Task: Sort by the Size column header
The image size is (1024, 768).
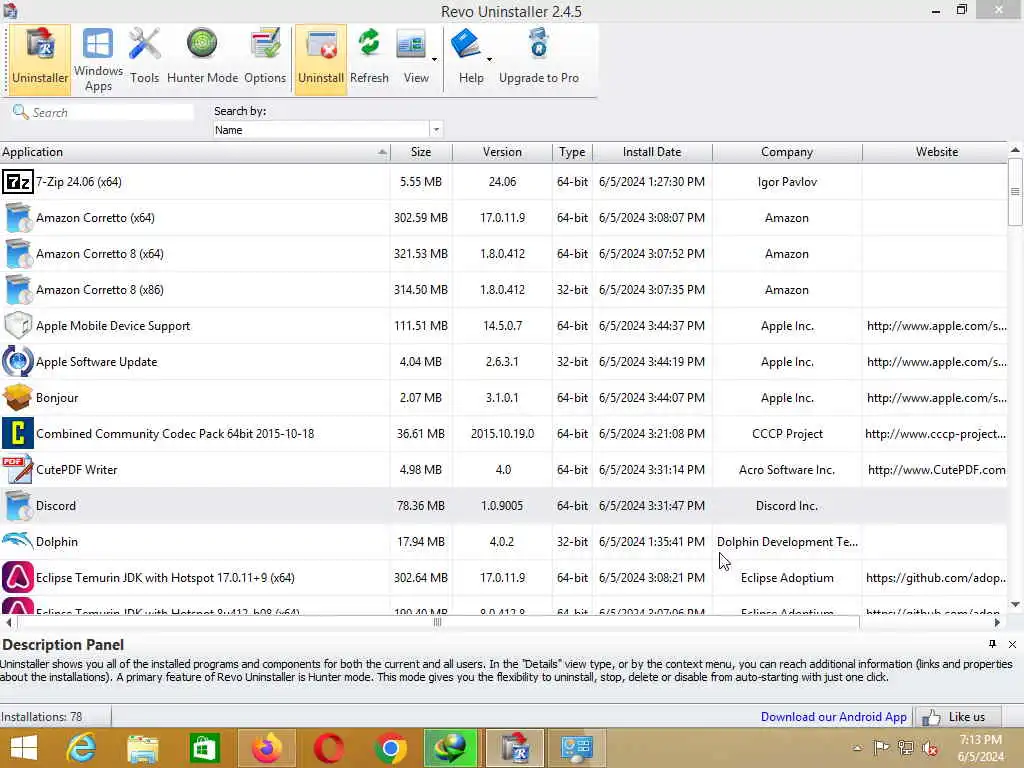Action: coord(421,152)
